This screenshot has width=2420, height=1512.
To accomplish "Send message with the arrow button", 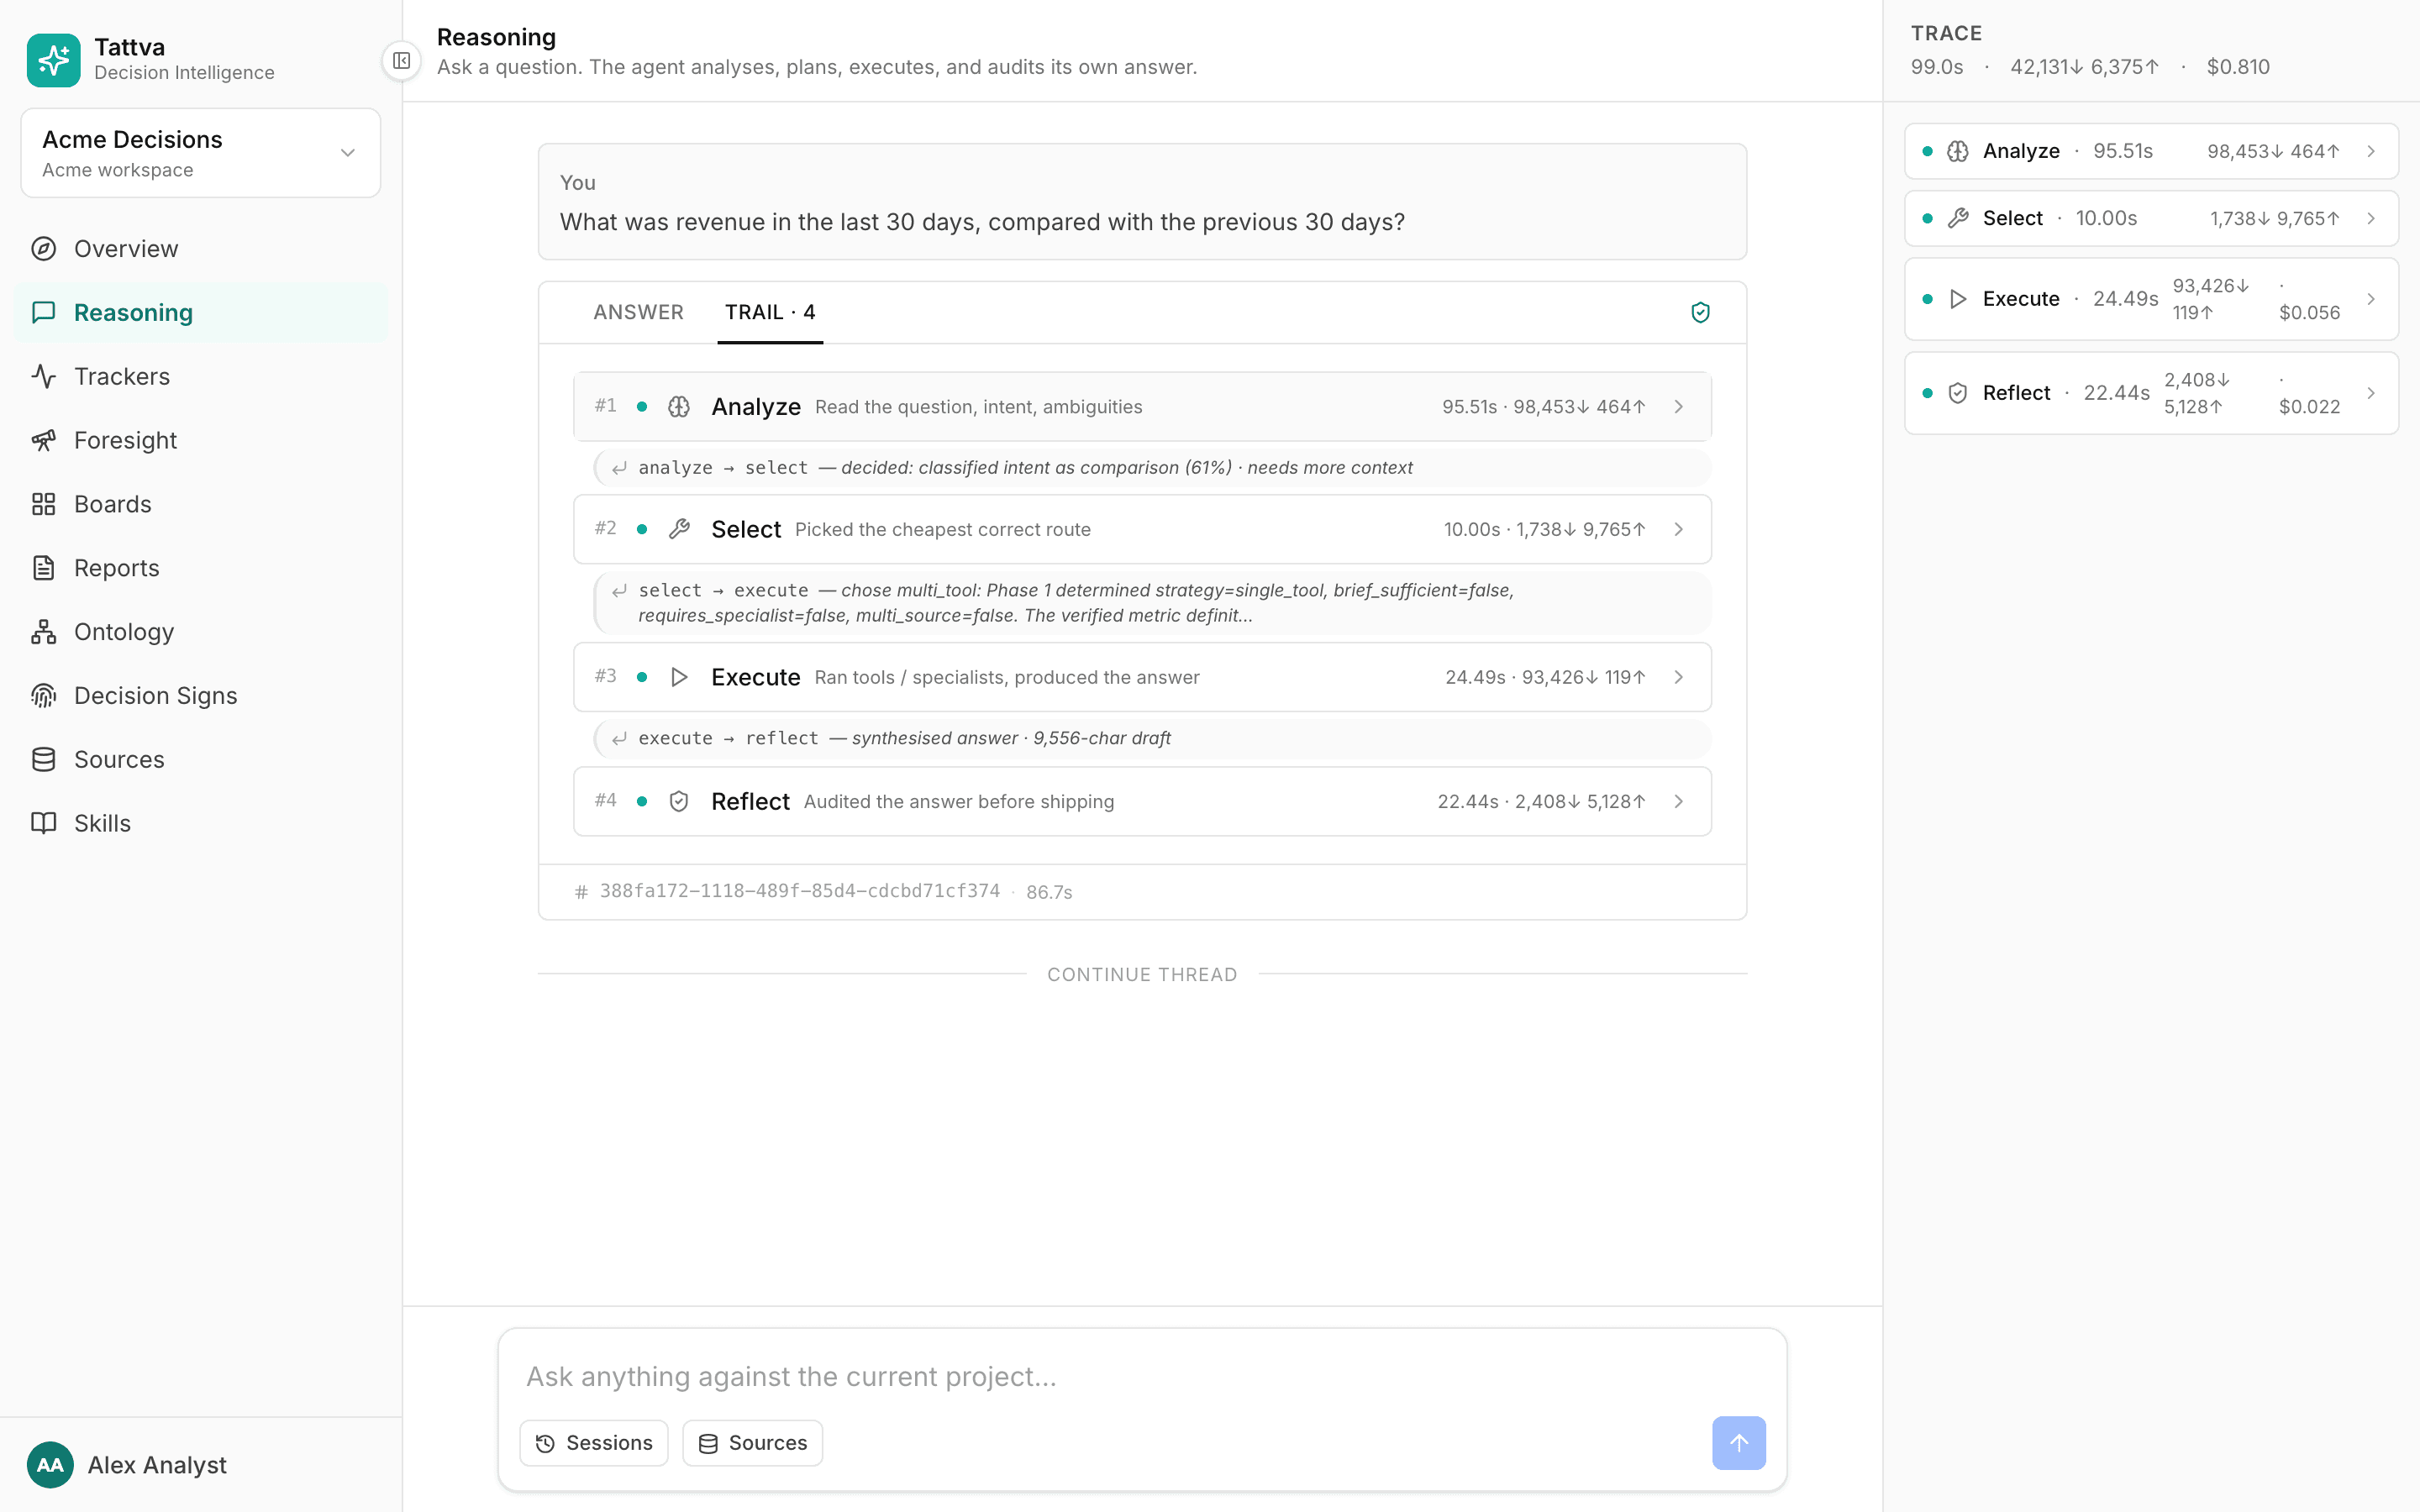I will click(1738, 1442).
